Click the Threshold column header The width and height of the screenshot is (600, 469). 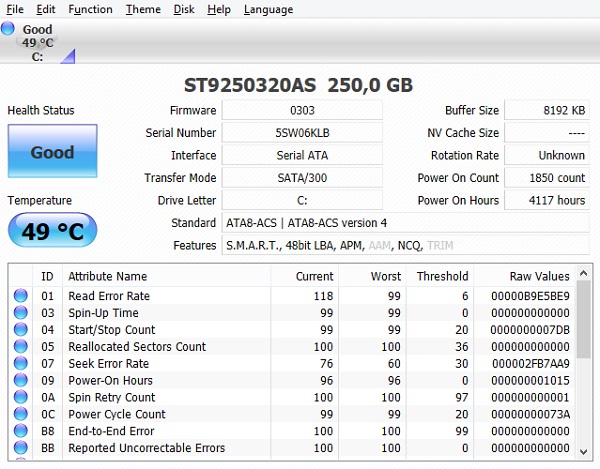coord(440,276)
